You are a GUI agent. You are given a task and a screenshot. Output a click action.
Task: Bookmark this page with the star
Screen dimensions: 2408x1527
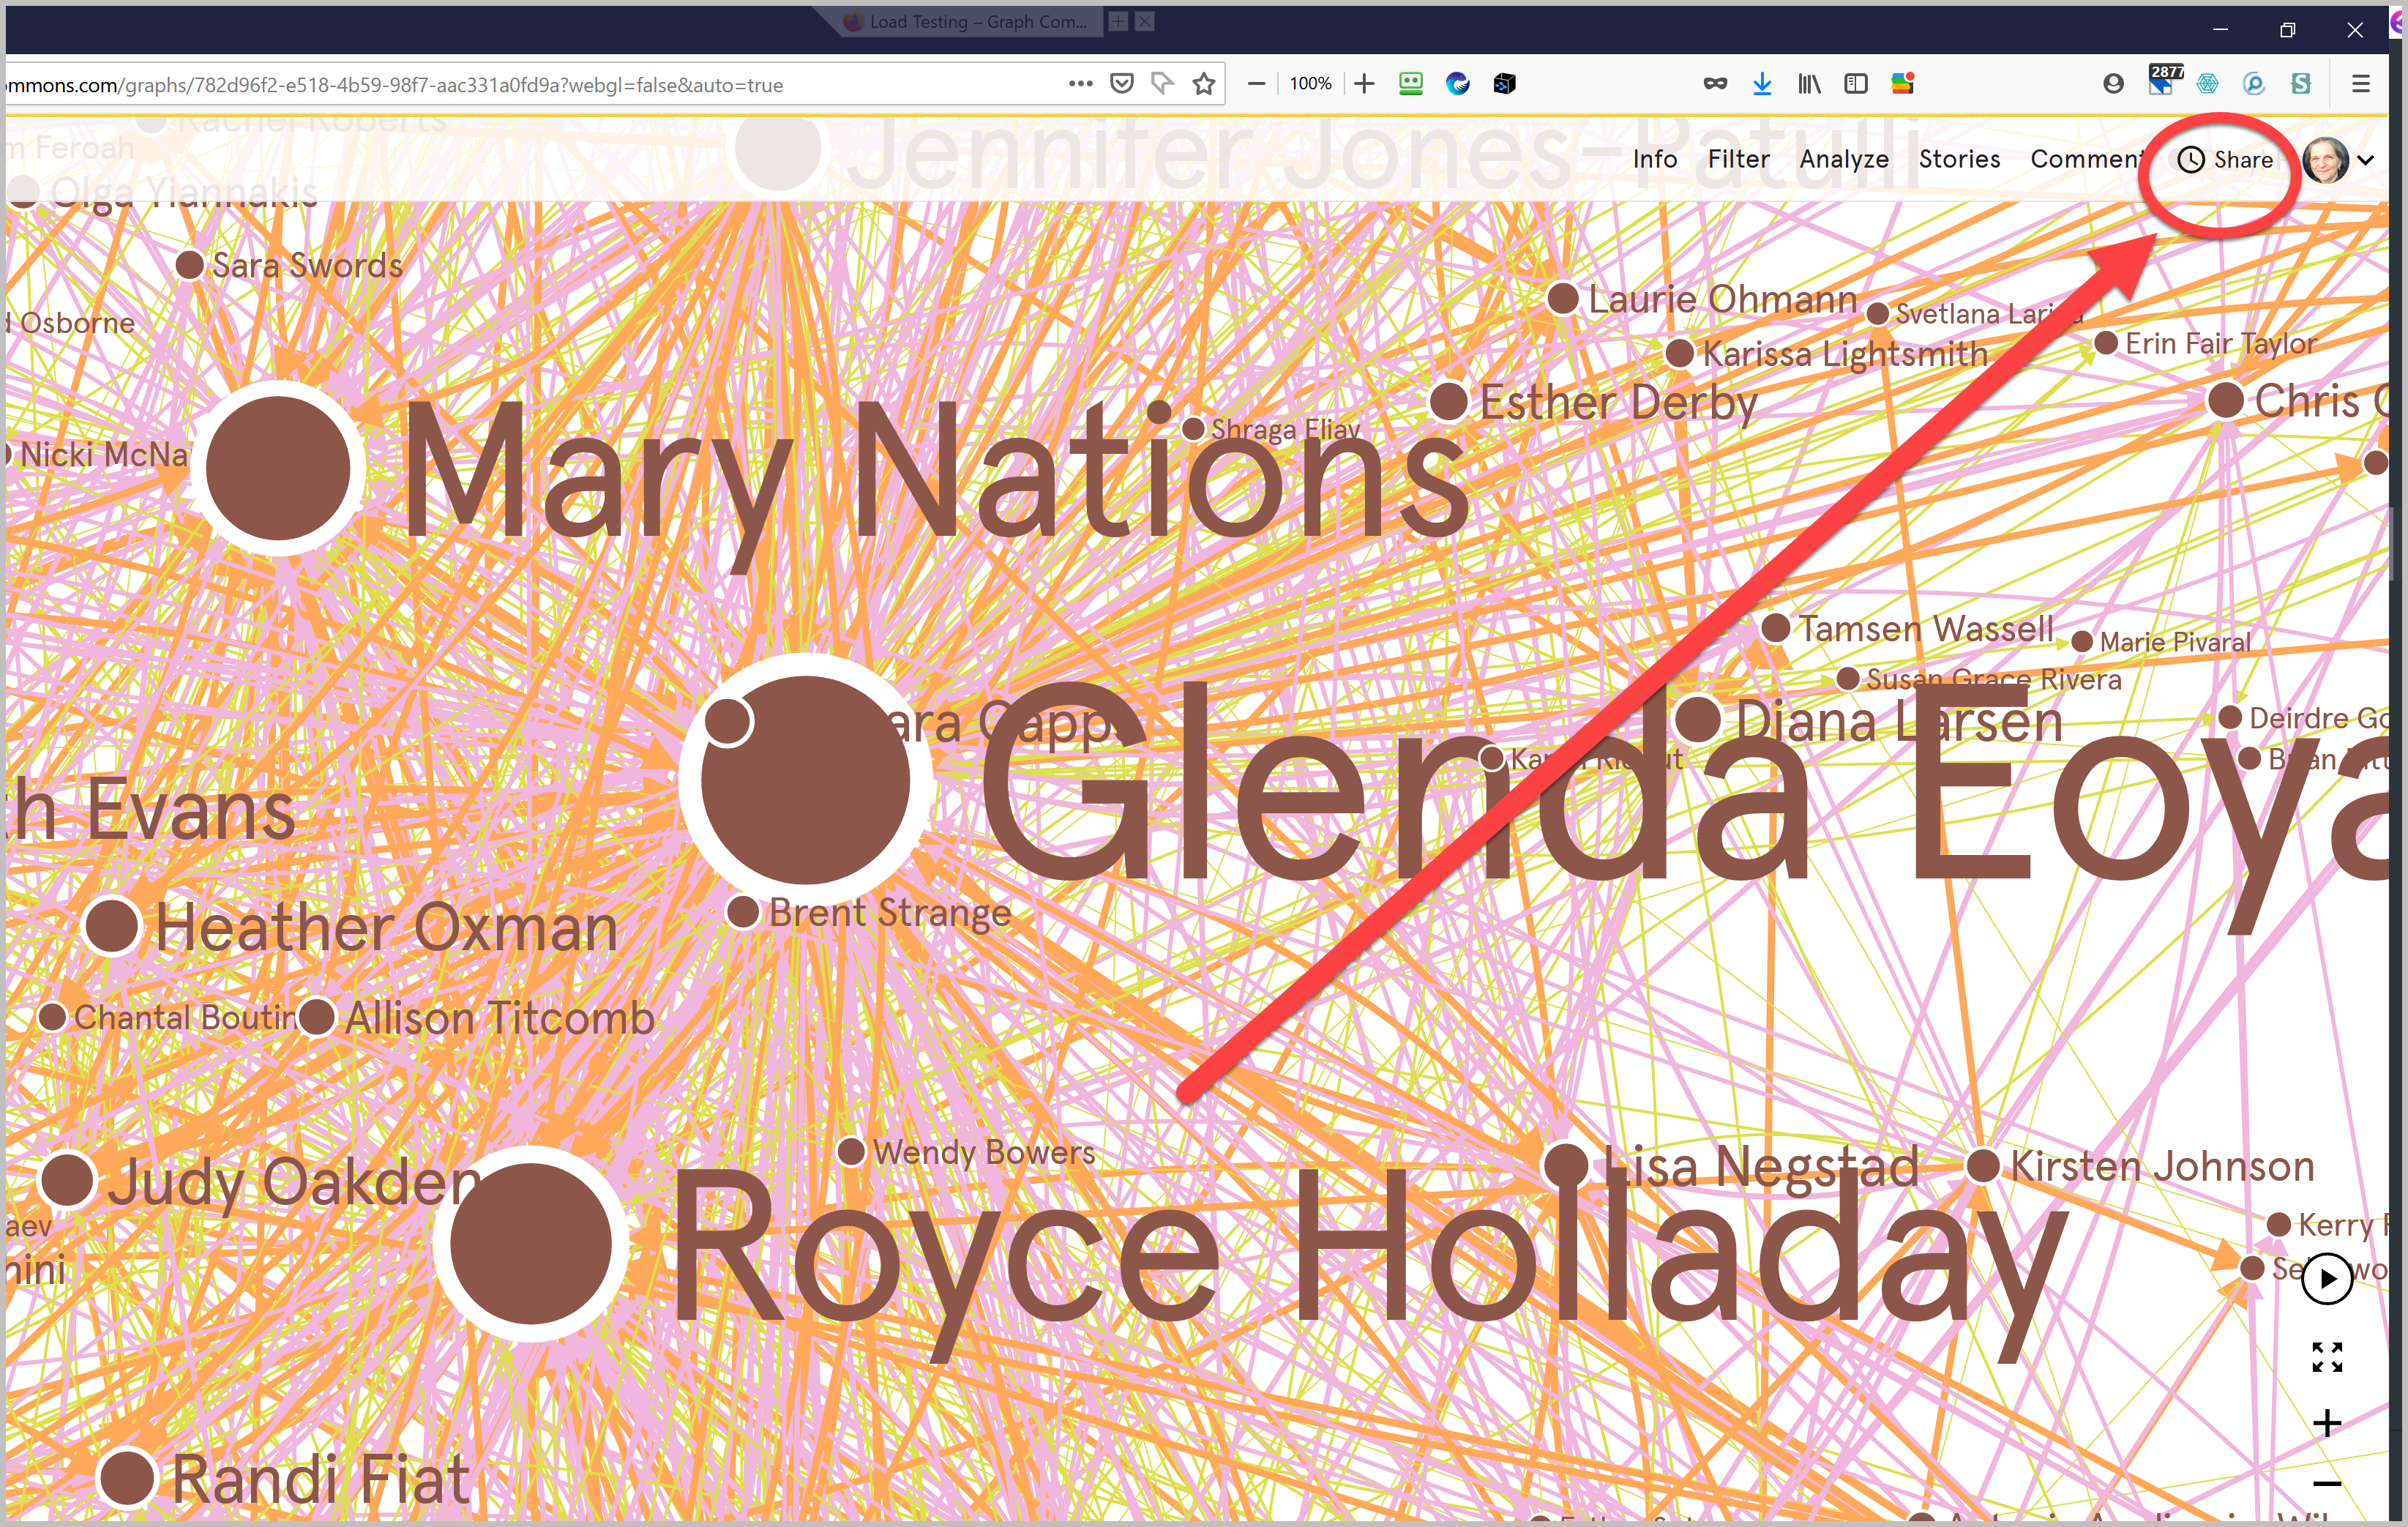[1204, 84]
